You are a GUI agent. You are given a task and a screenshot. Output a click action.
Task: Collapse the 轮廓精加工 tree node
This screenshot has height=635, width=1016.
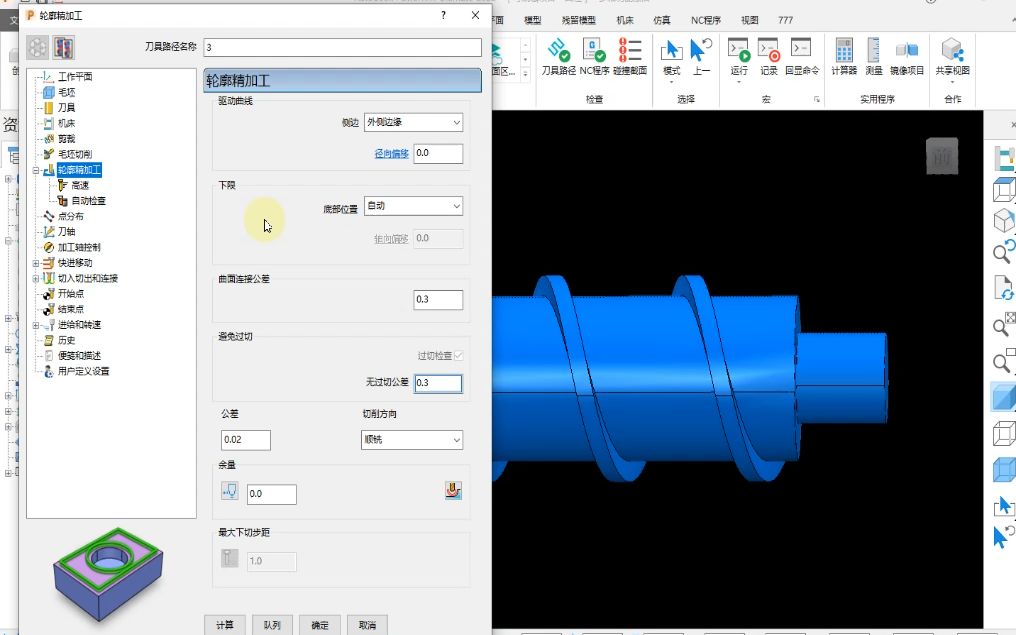[36, 170]
